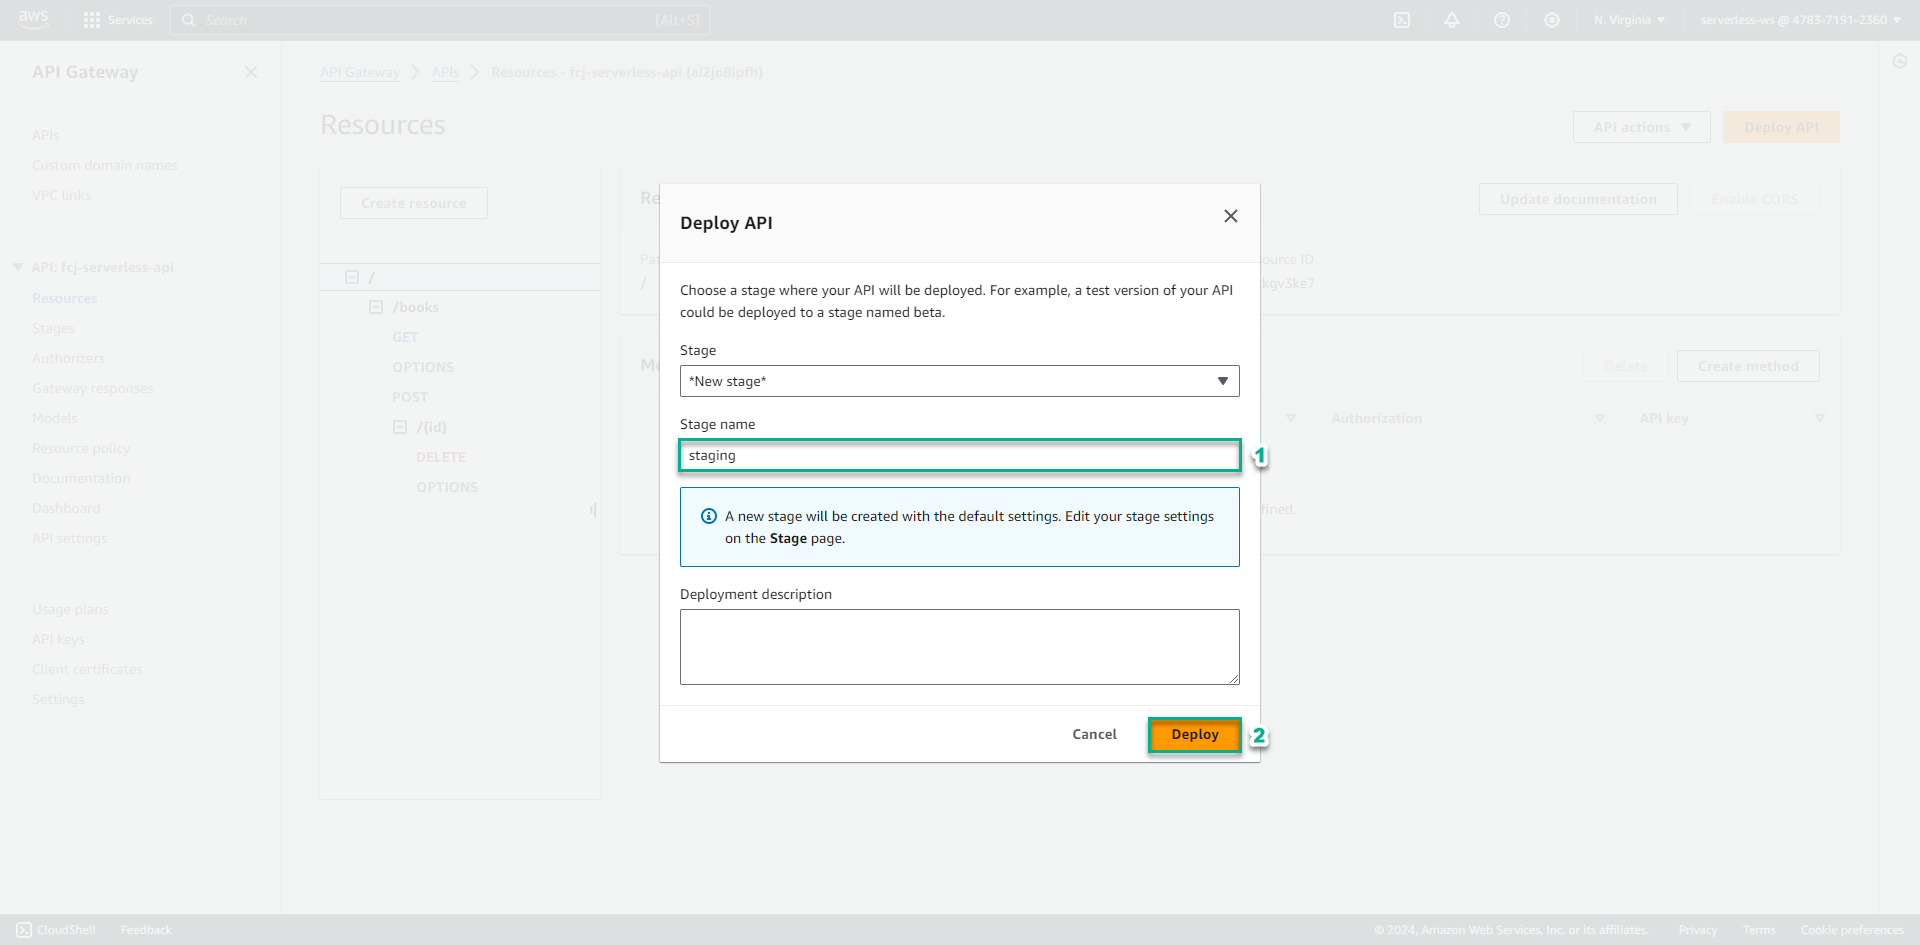
Task: Click the search magnifier icon
Action: point(189,20)
